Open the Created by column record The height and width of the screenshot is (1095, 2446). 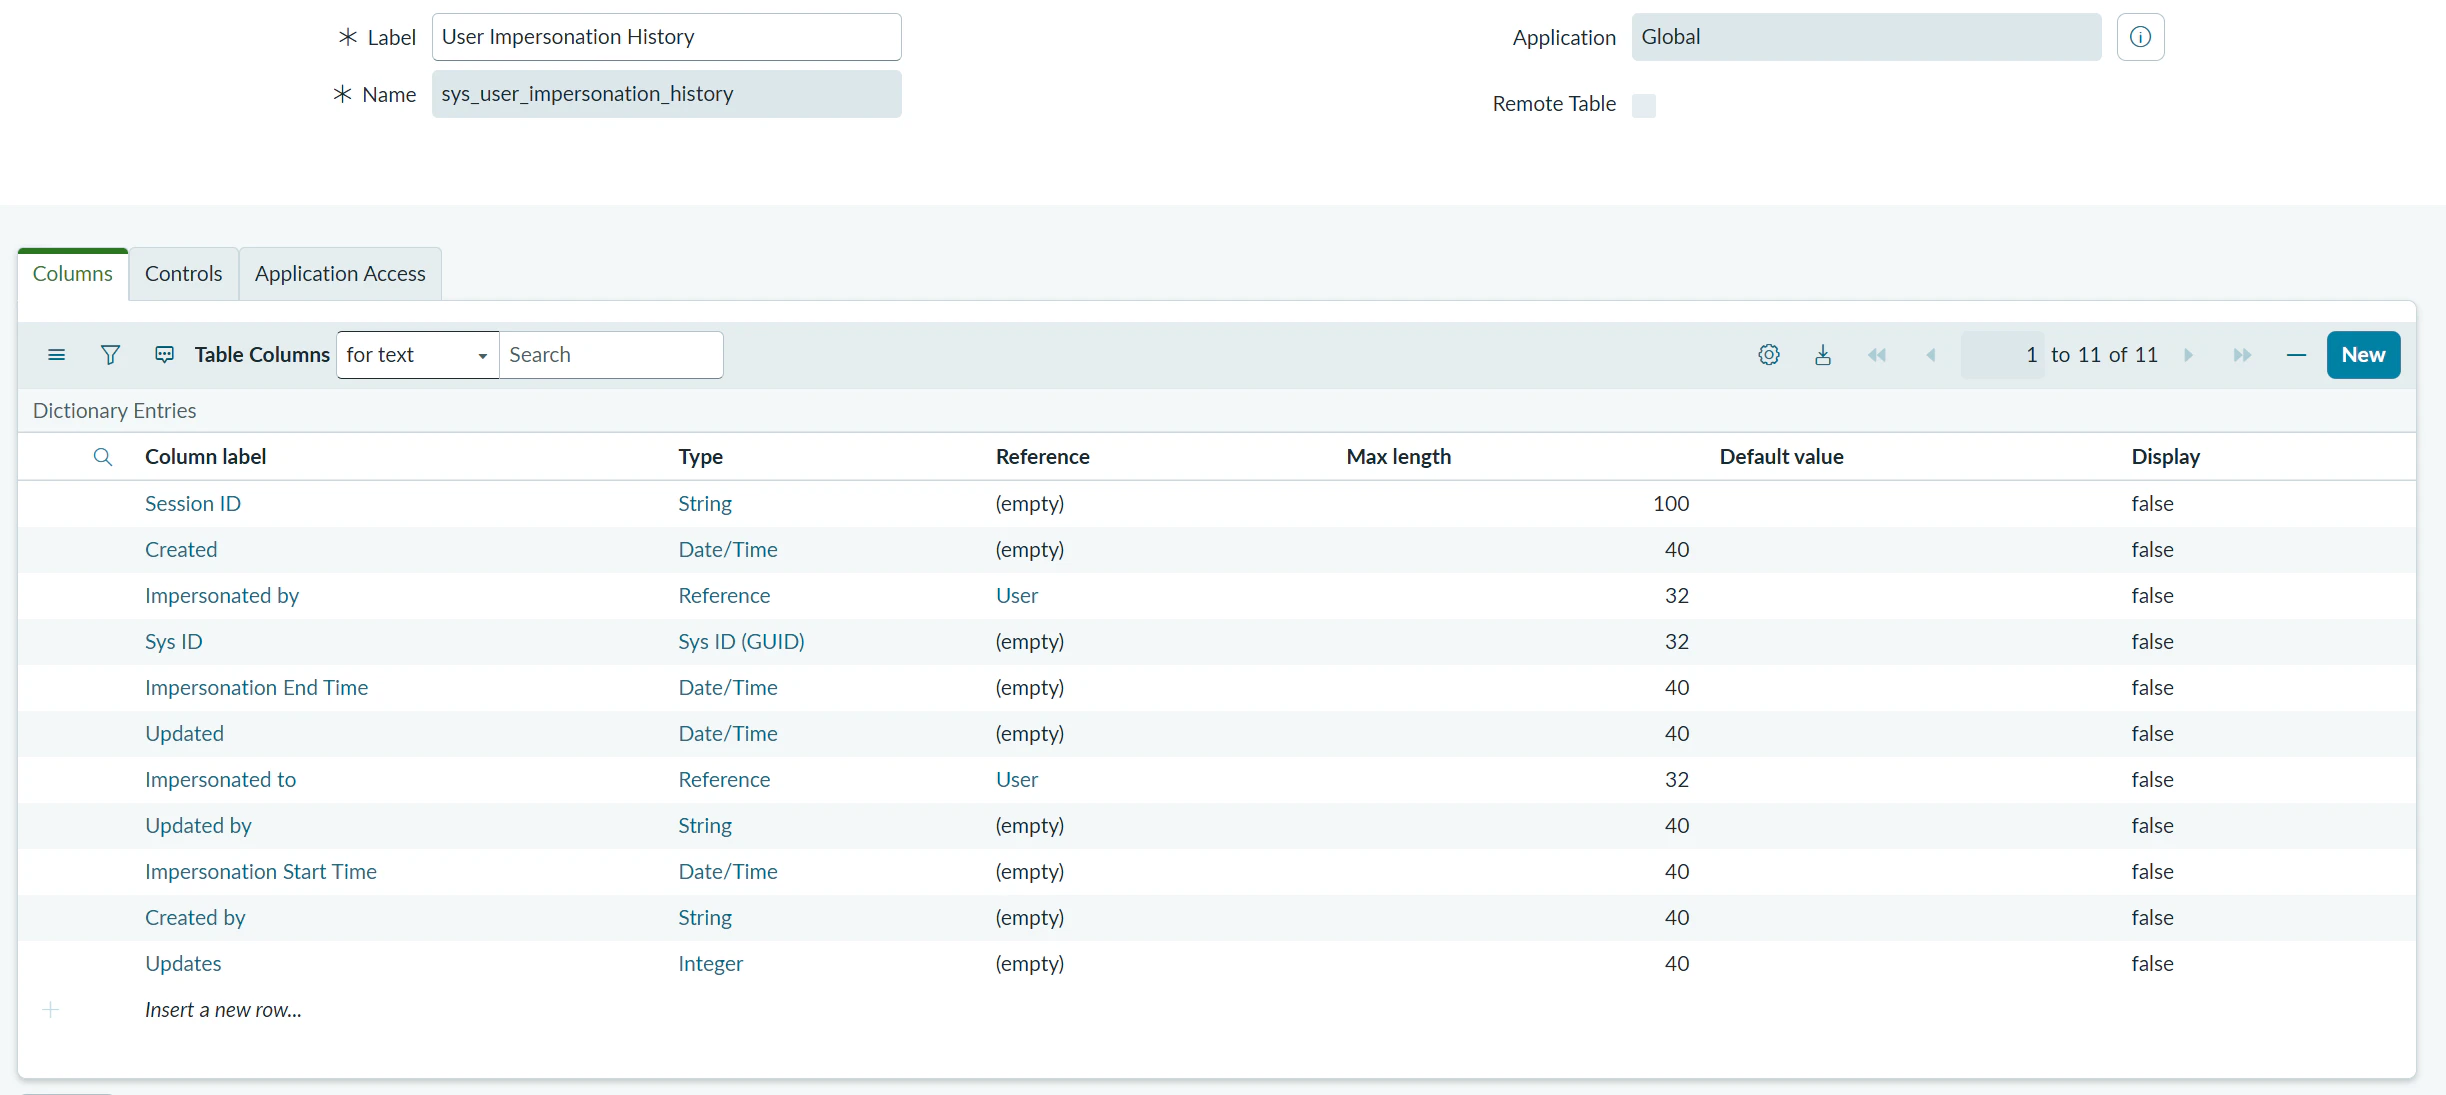195,918
